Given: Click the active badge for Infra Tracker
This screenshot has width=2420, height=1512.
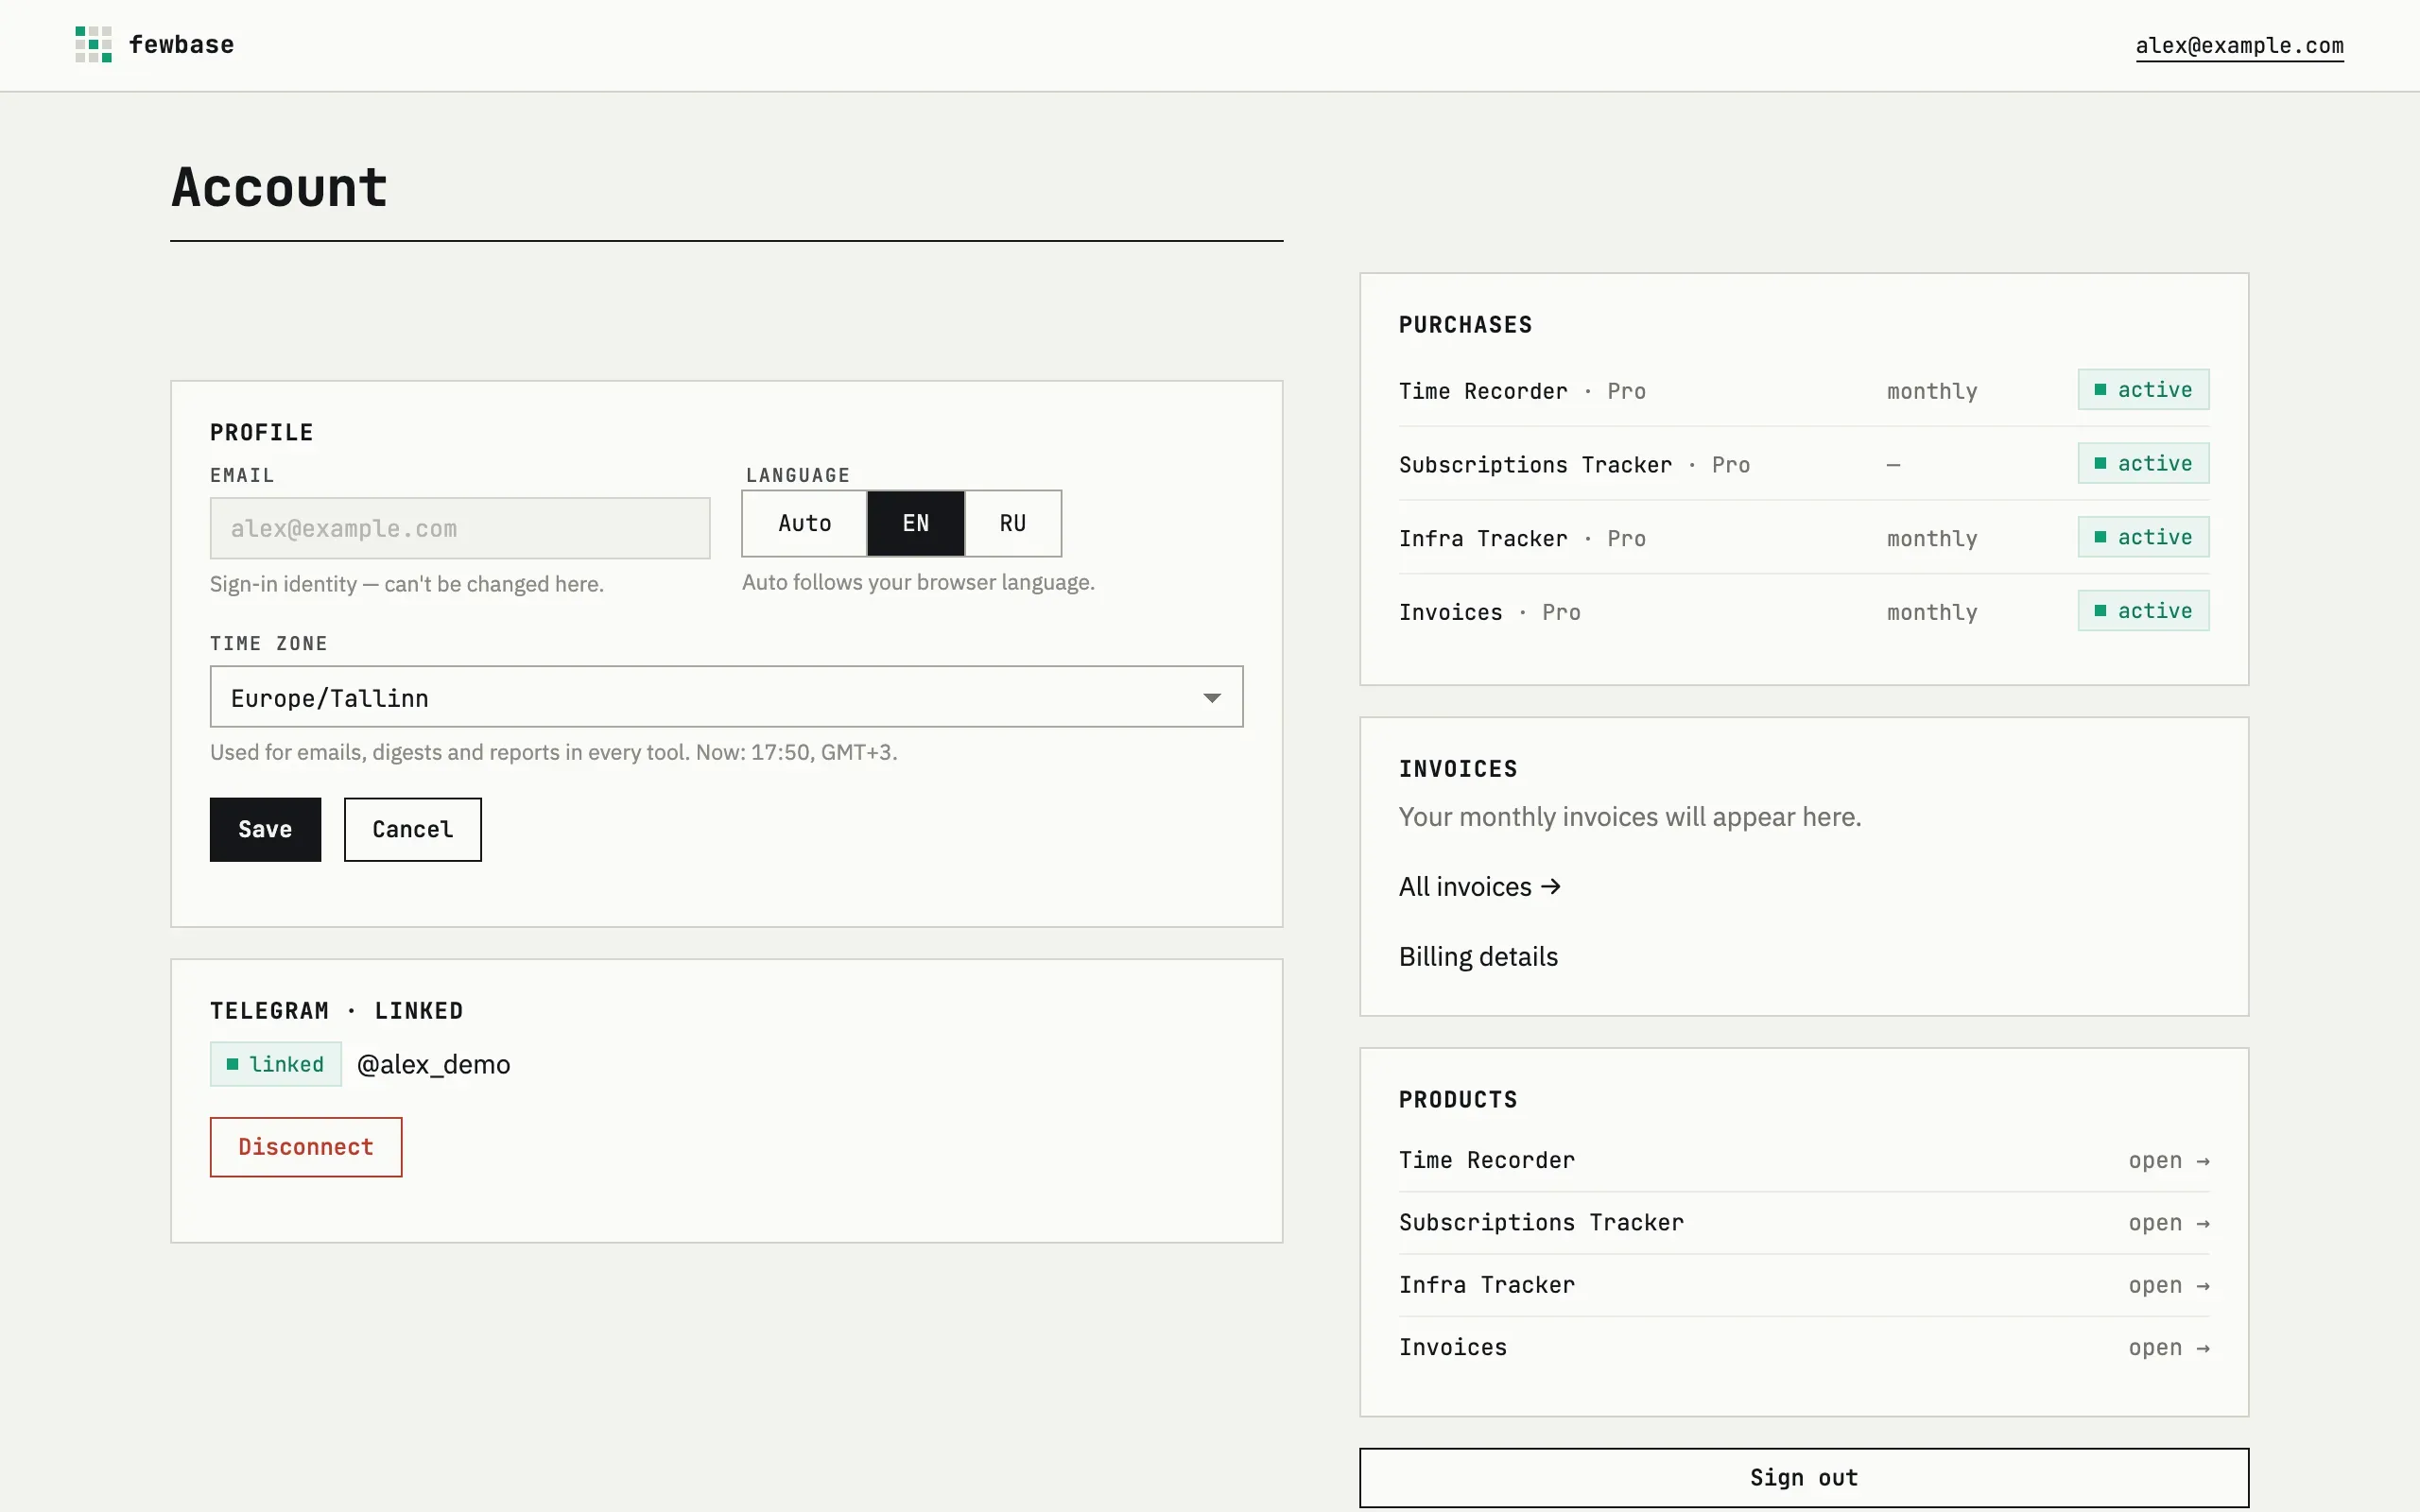Looking at the screenshot, I should pyautogui.click(x=2143, y=537).
